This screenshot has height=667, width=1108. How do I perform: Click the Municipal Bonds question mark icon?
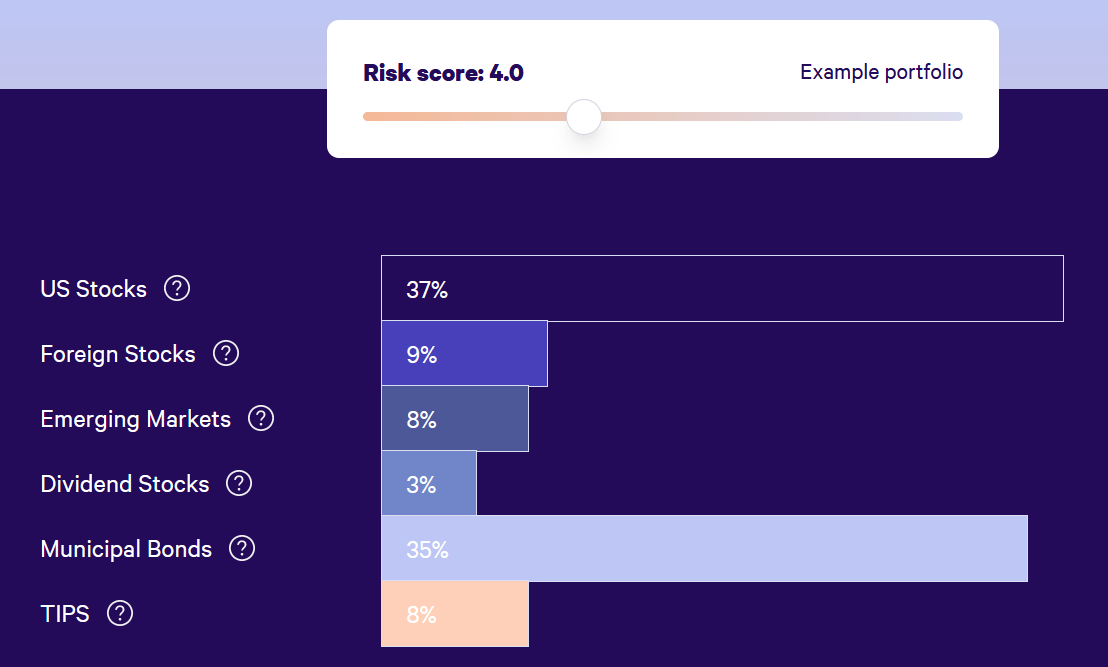242,548
